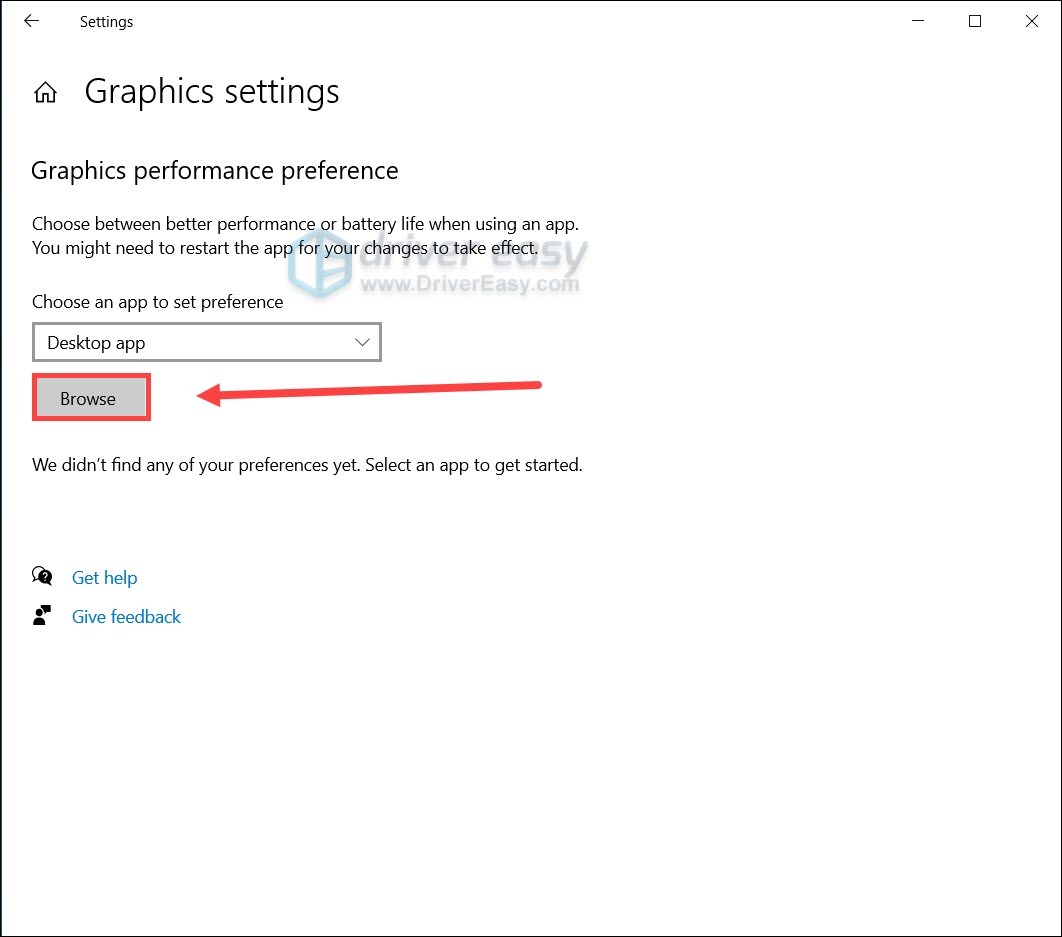Go back using the Settings back arrow
Viewport: 1062px width, 937px height.
coord(31,21)
